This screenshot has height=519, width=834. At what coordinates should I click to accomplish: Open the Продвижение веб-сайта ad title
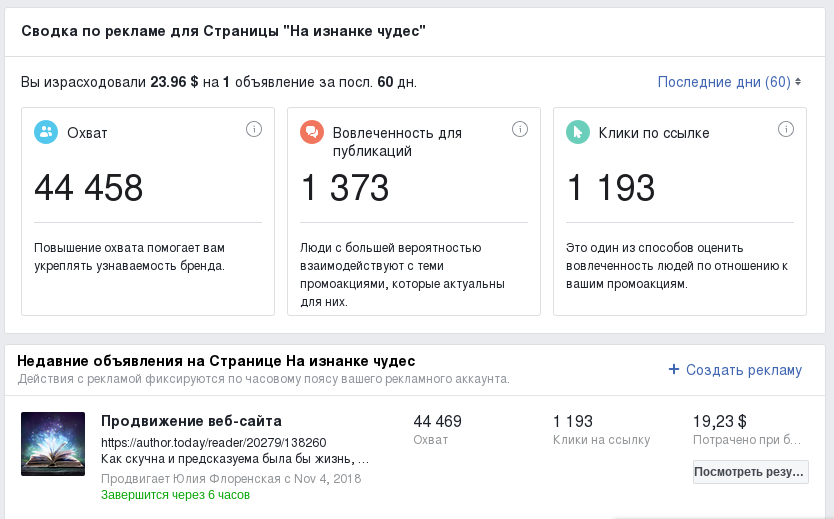click(191, 421)
